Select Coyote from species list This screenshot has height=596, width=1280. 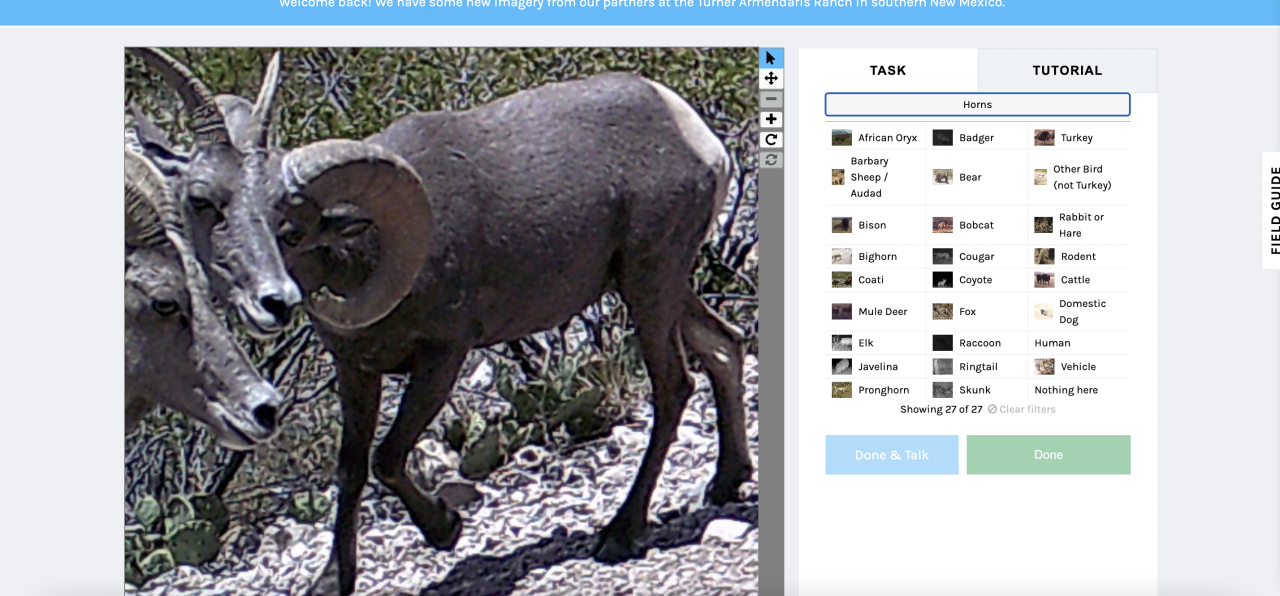pos(976,280)
